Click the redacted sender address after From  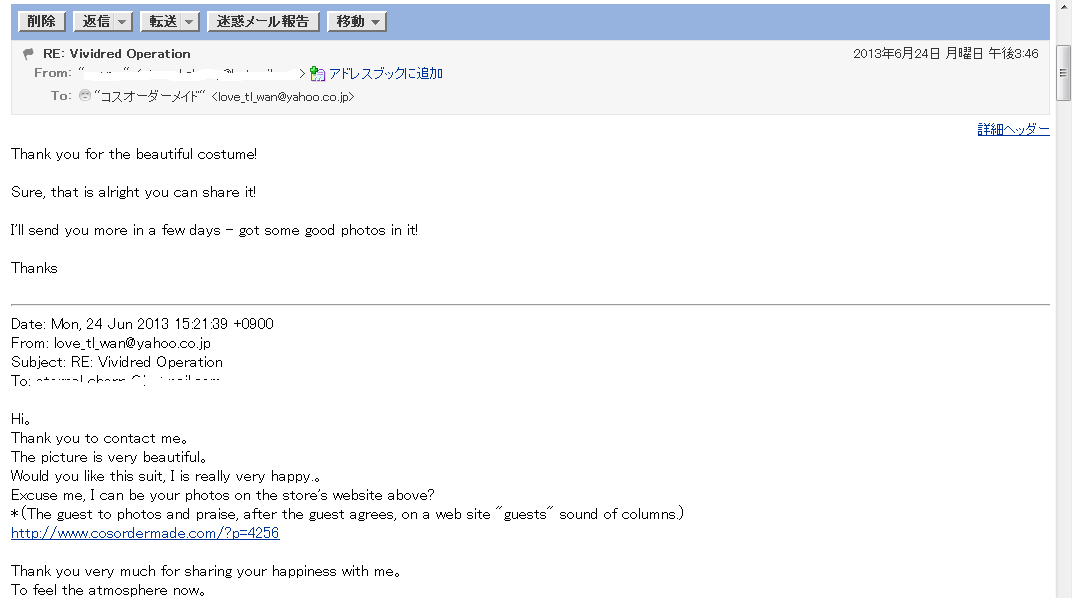pyautogui.click(x=191, y=72)
